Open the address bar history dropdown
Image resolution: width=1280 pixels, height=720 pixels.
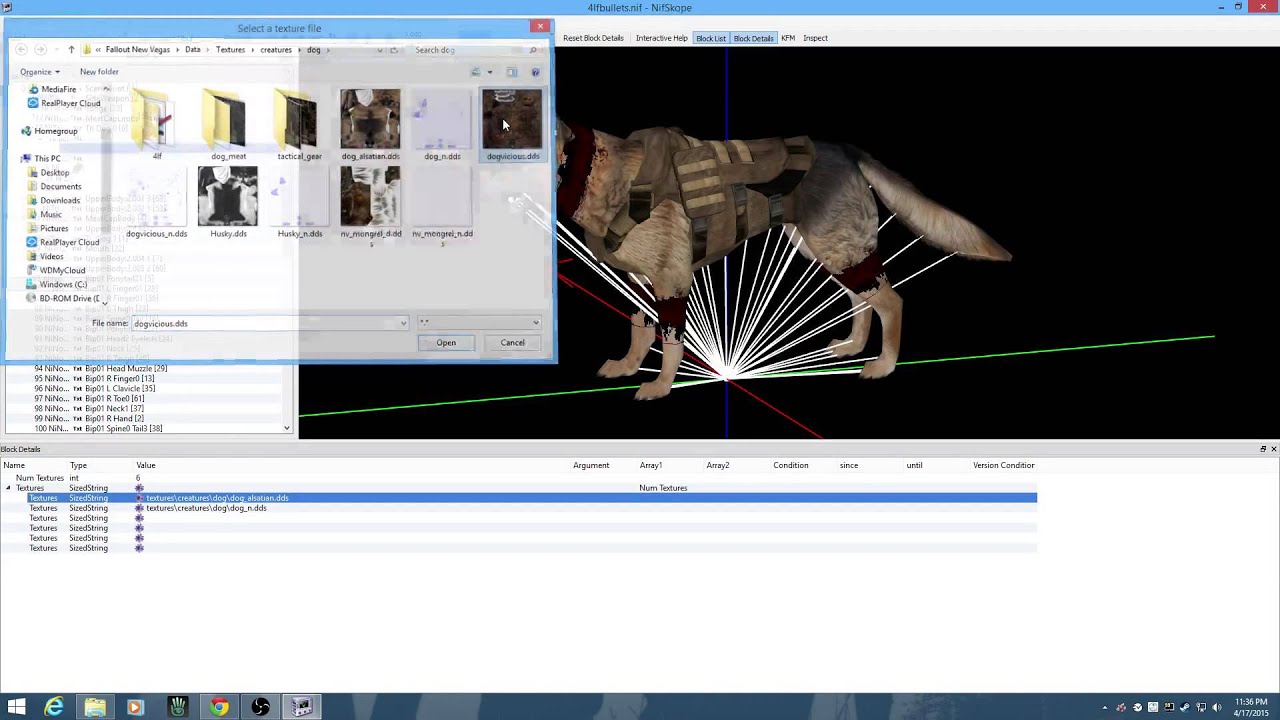[378, 50]
